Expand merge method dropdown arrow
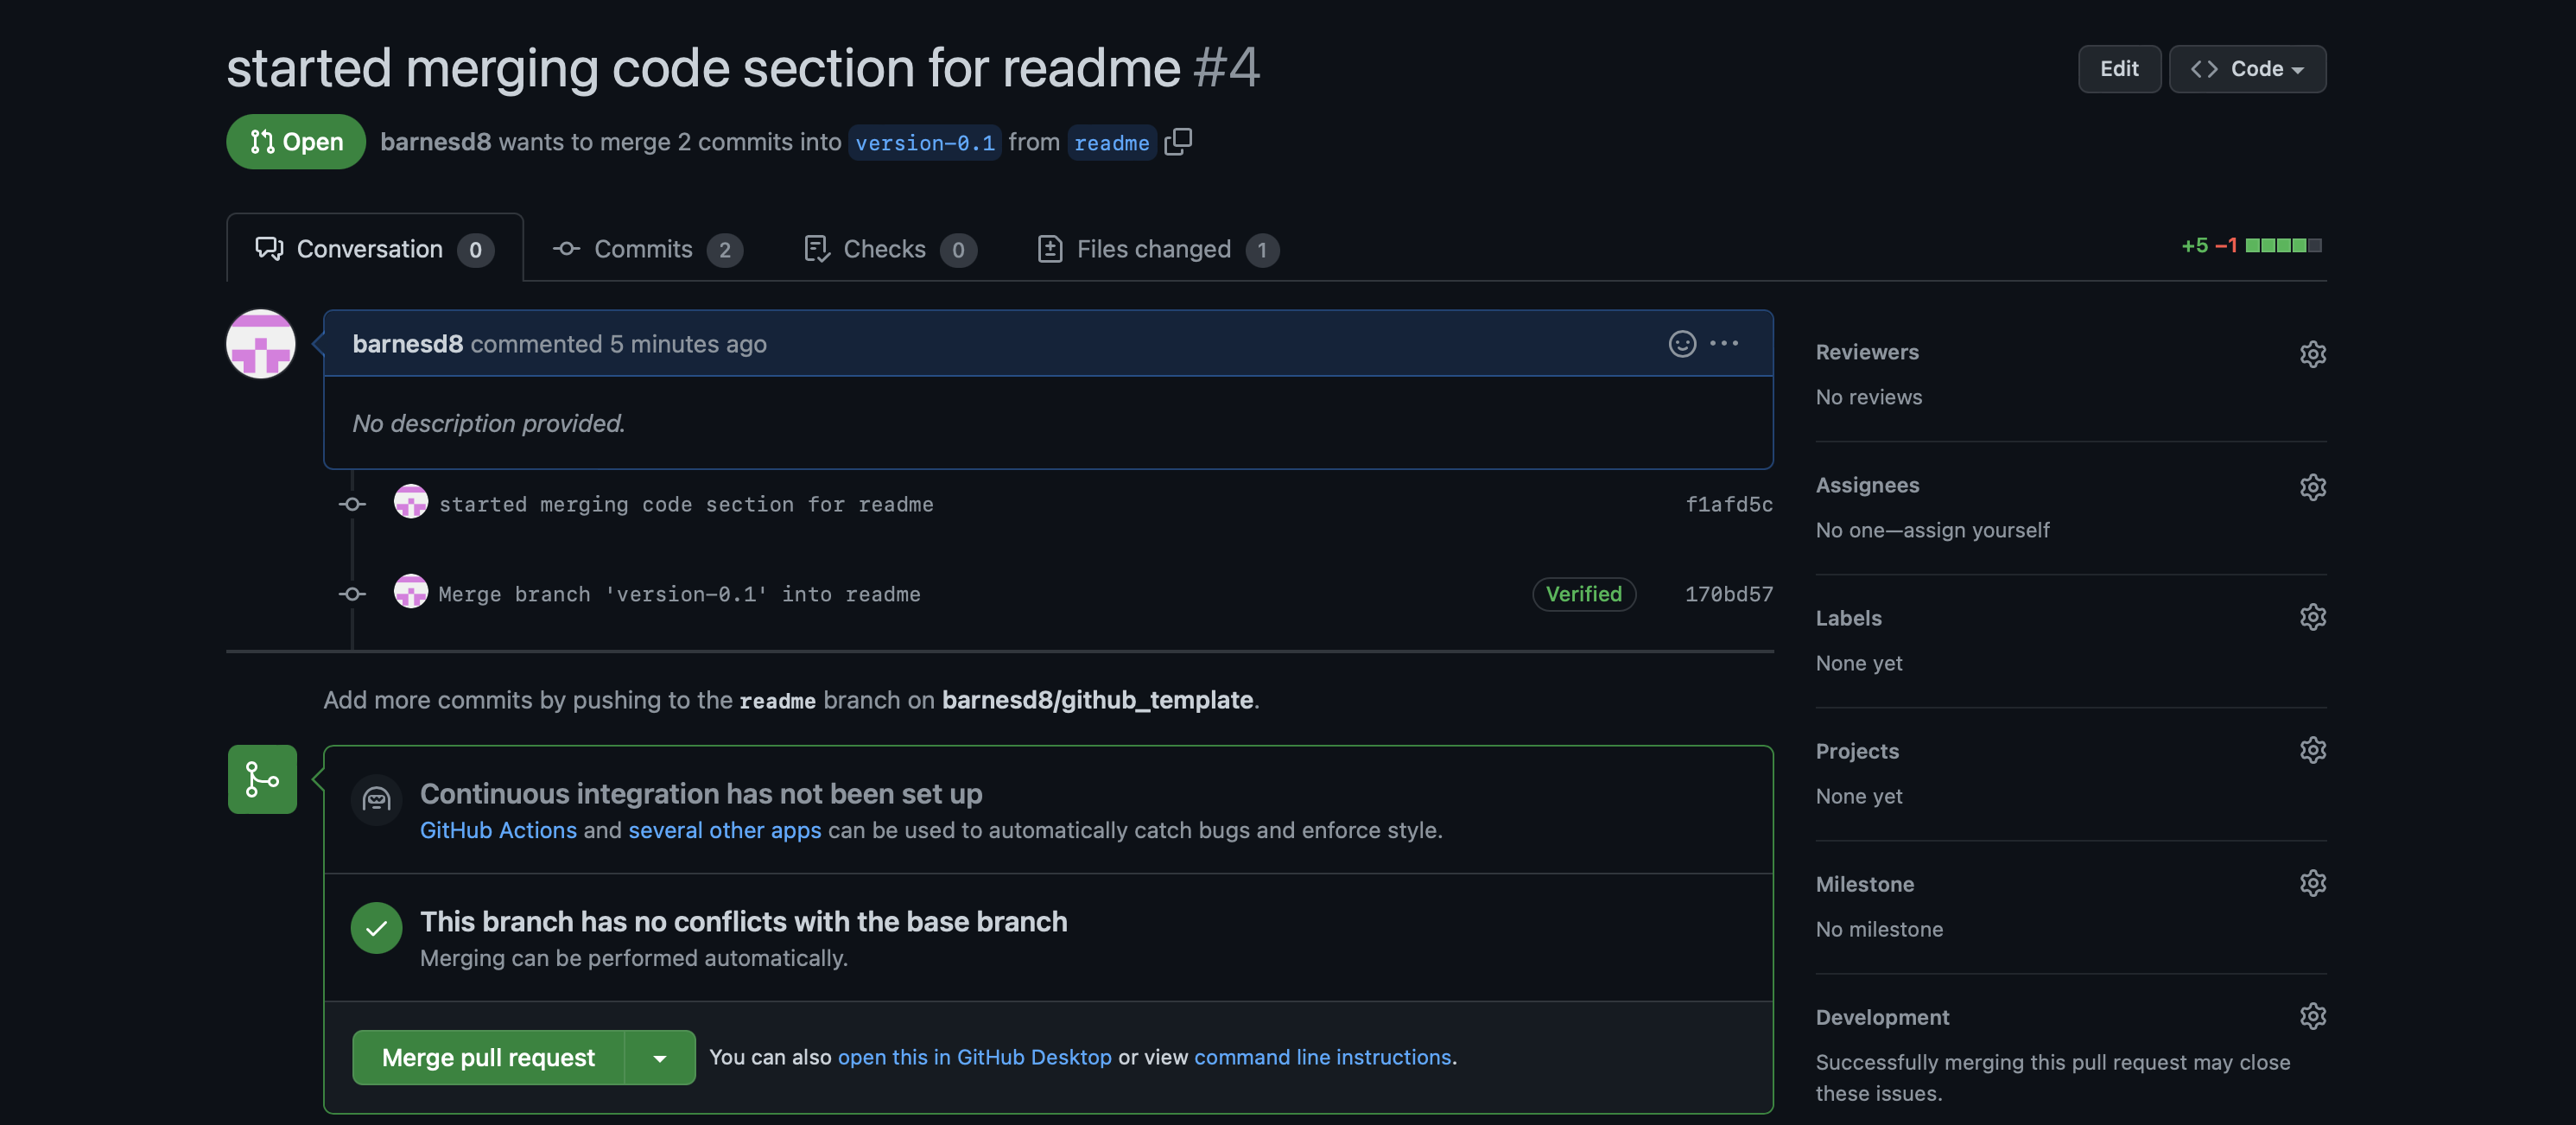The image size is (2576, 1125). click(x=660, y=1058)
